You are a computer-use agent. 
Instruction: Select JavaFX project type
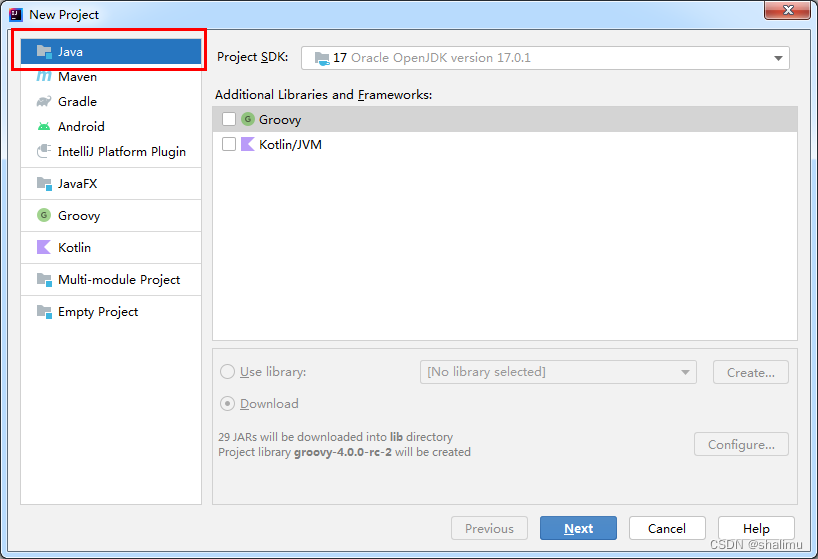click(x=111, y=184)
